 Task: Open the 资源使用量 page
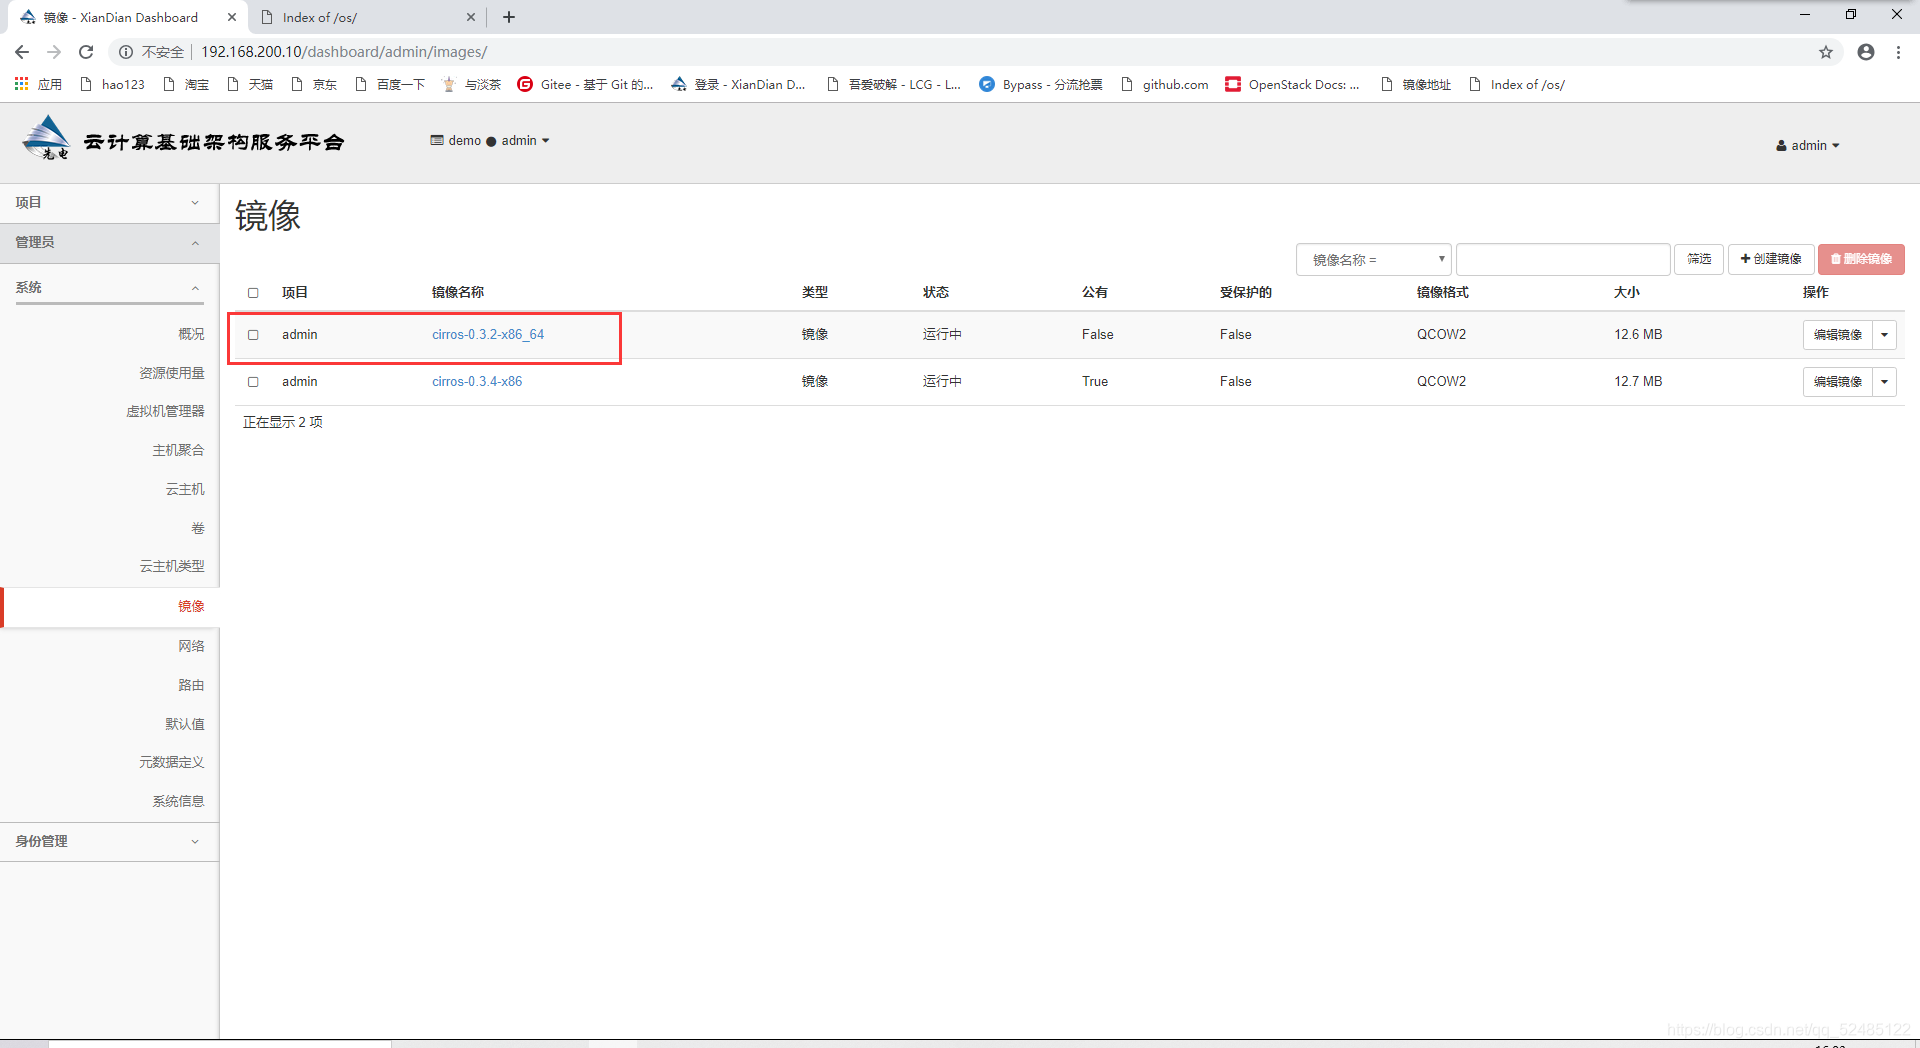click(x=172, y=373)
